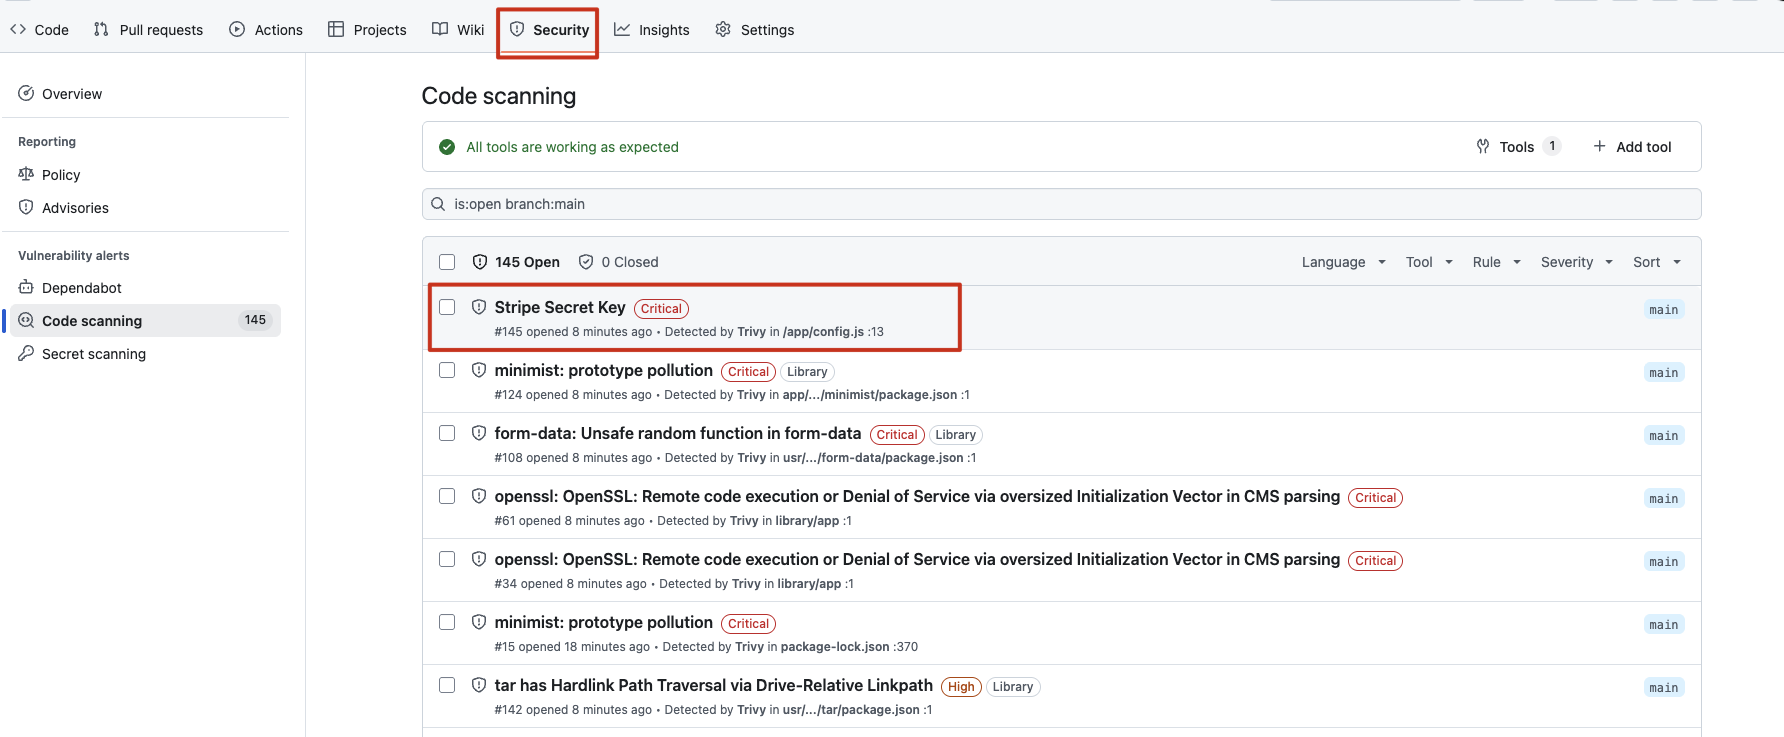
Task: Click the Critical severity label on Stripe Secret Key
Action: [661, 309]
